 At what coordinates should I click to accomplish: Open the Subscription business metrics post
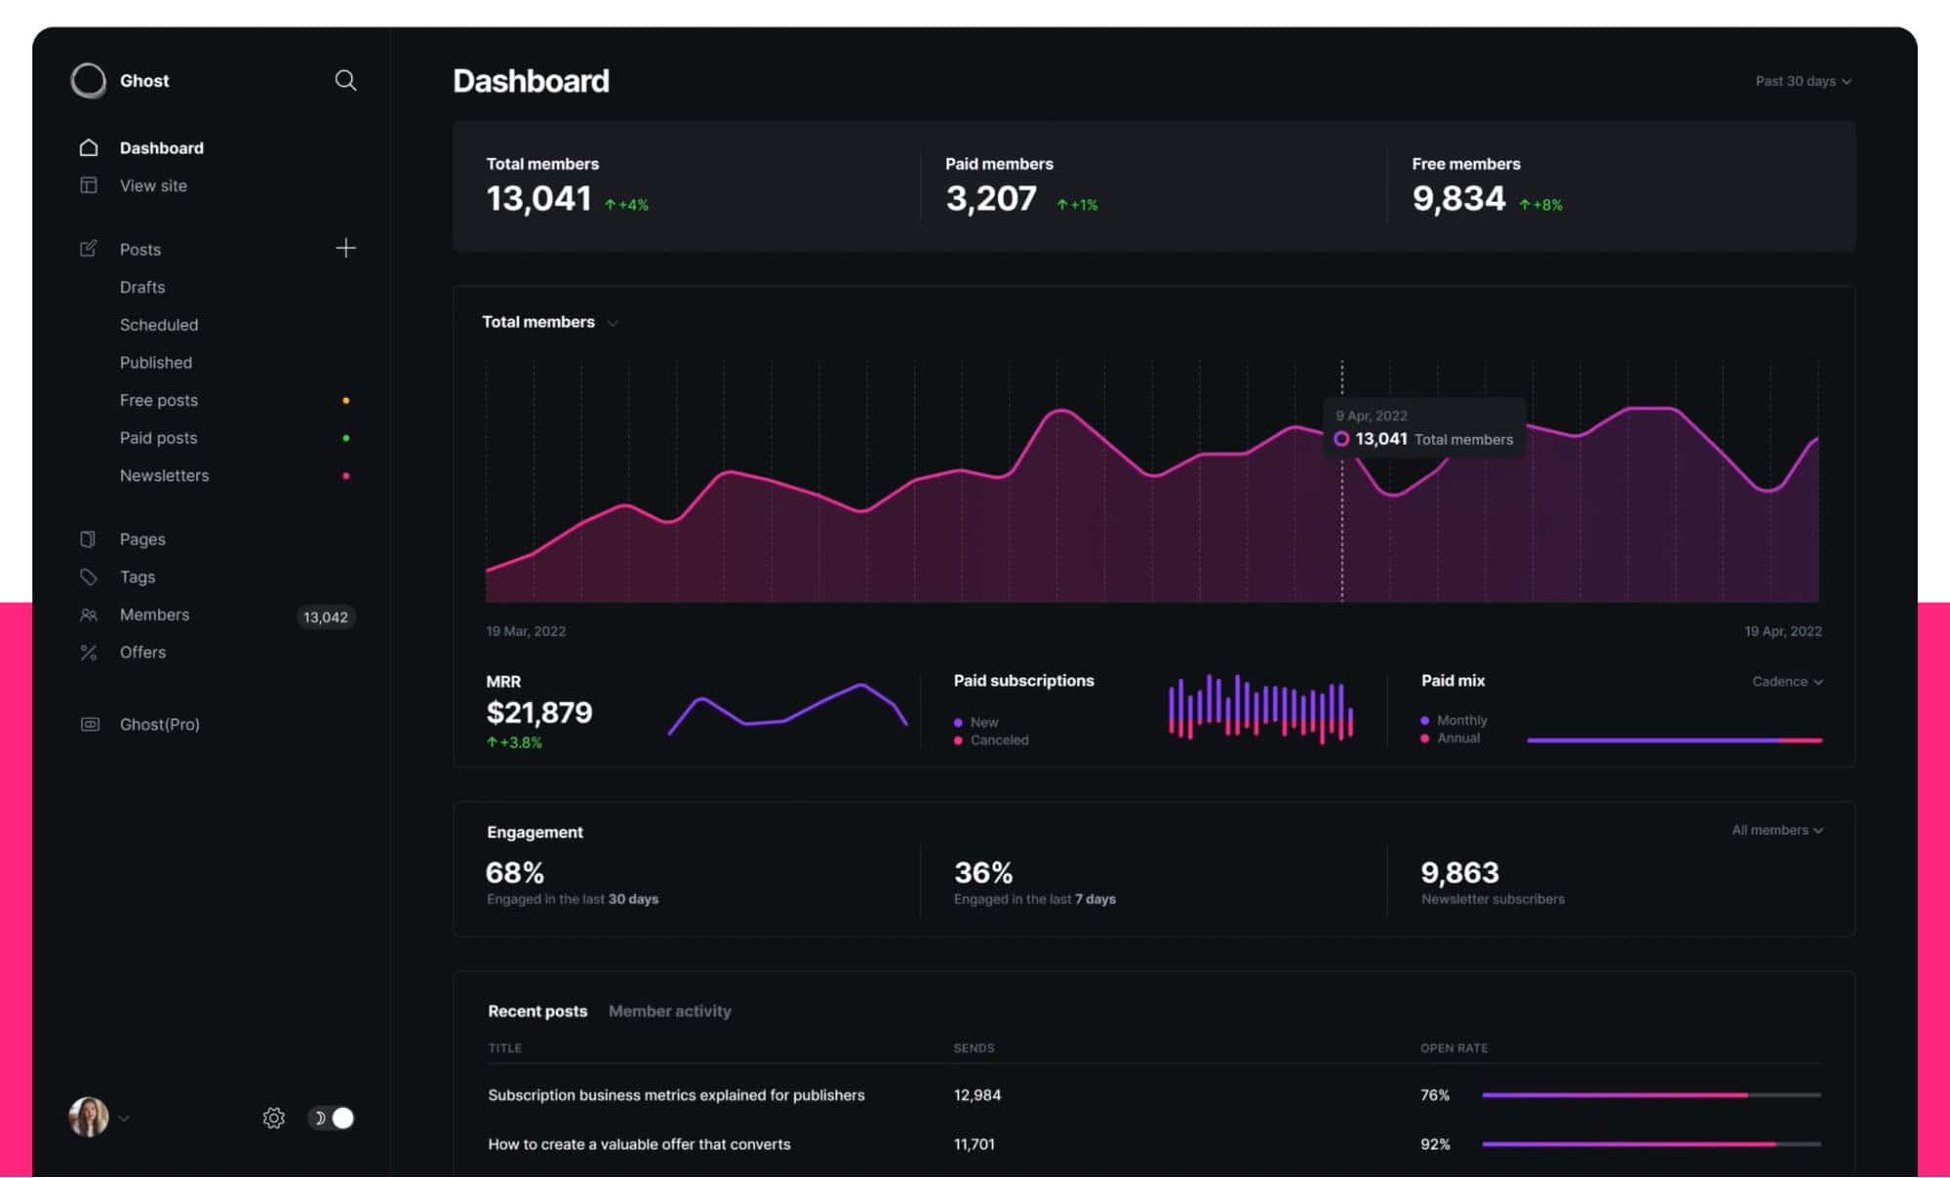click(x=676, y=1095)
